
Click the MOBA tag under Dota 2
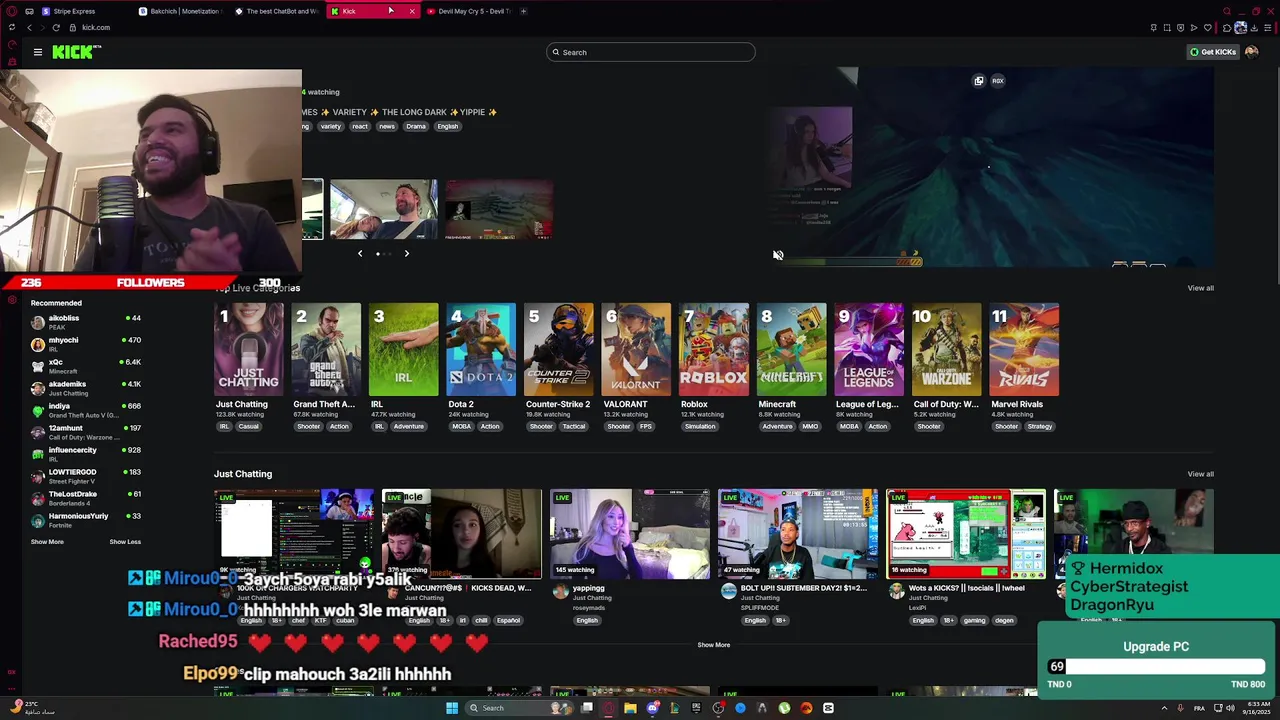coord(461,427)
